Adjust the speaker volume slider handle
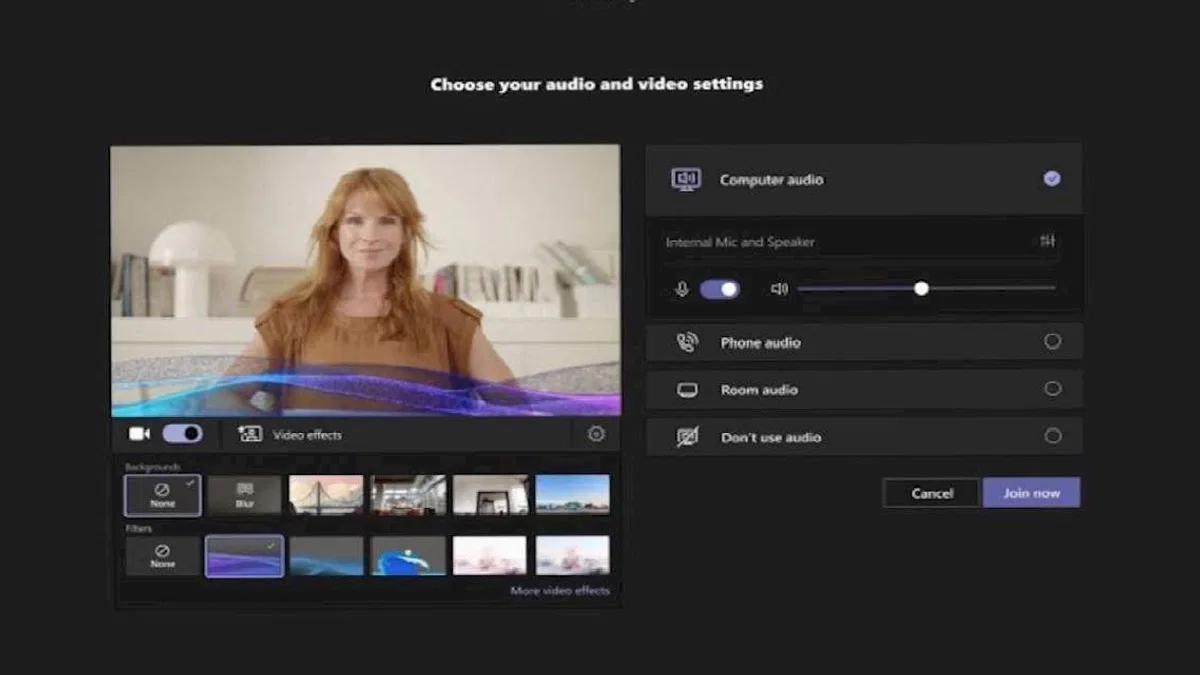The image size is (1200, 675). pyautogui.click(x=921, y=288)
